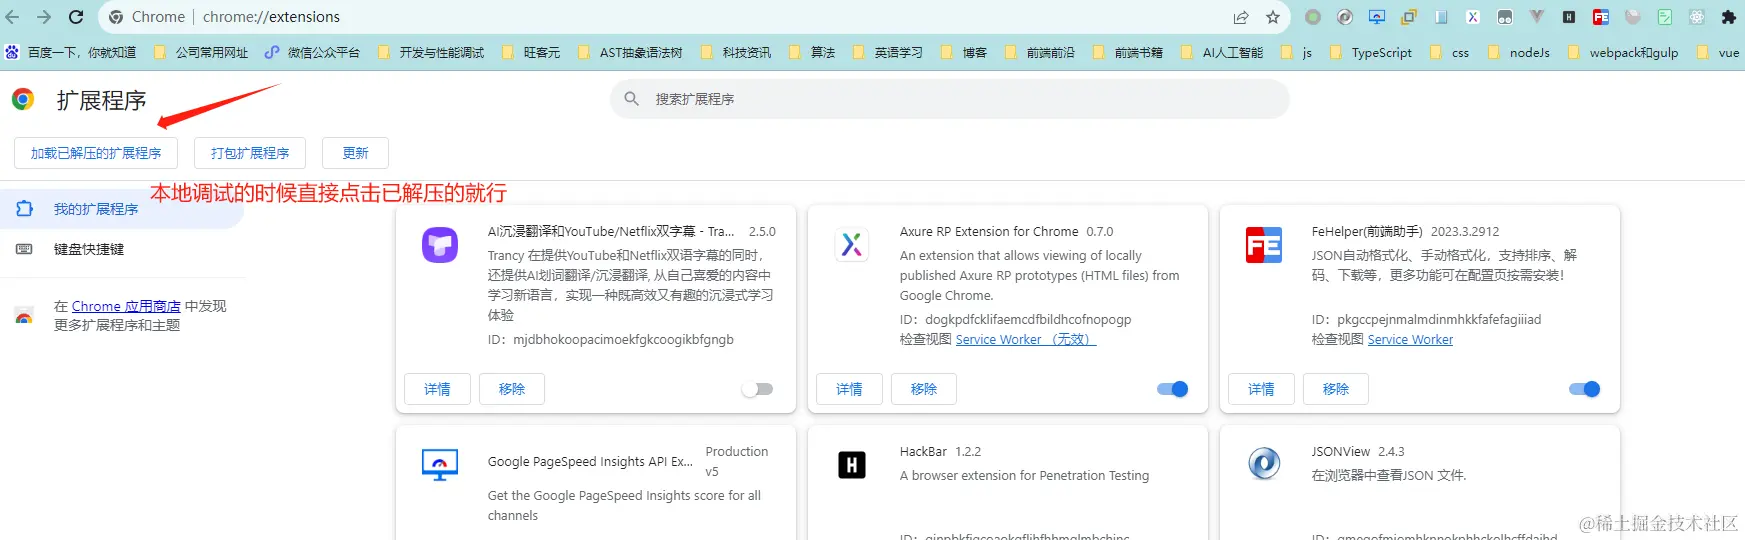The width and height of the screenshot is (1745, 540).
Task: Click the Chrome logo beside 扩展程序 title
Action: point(22,99)
